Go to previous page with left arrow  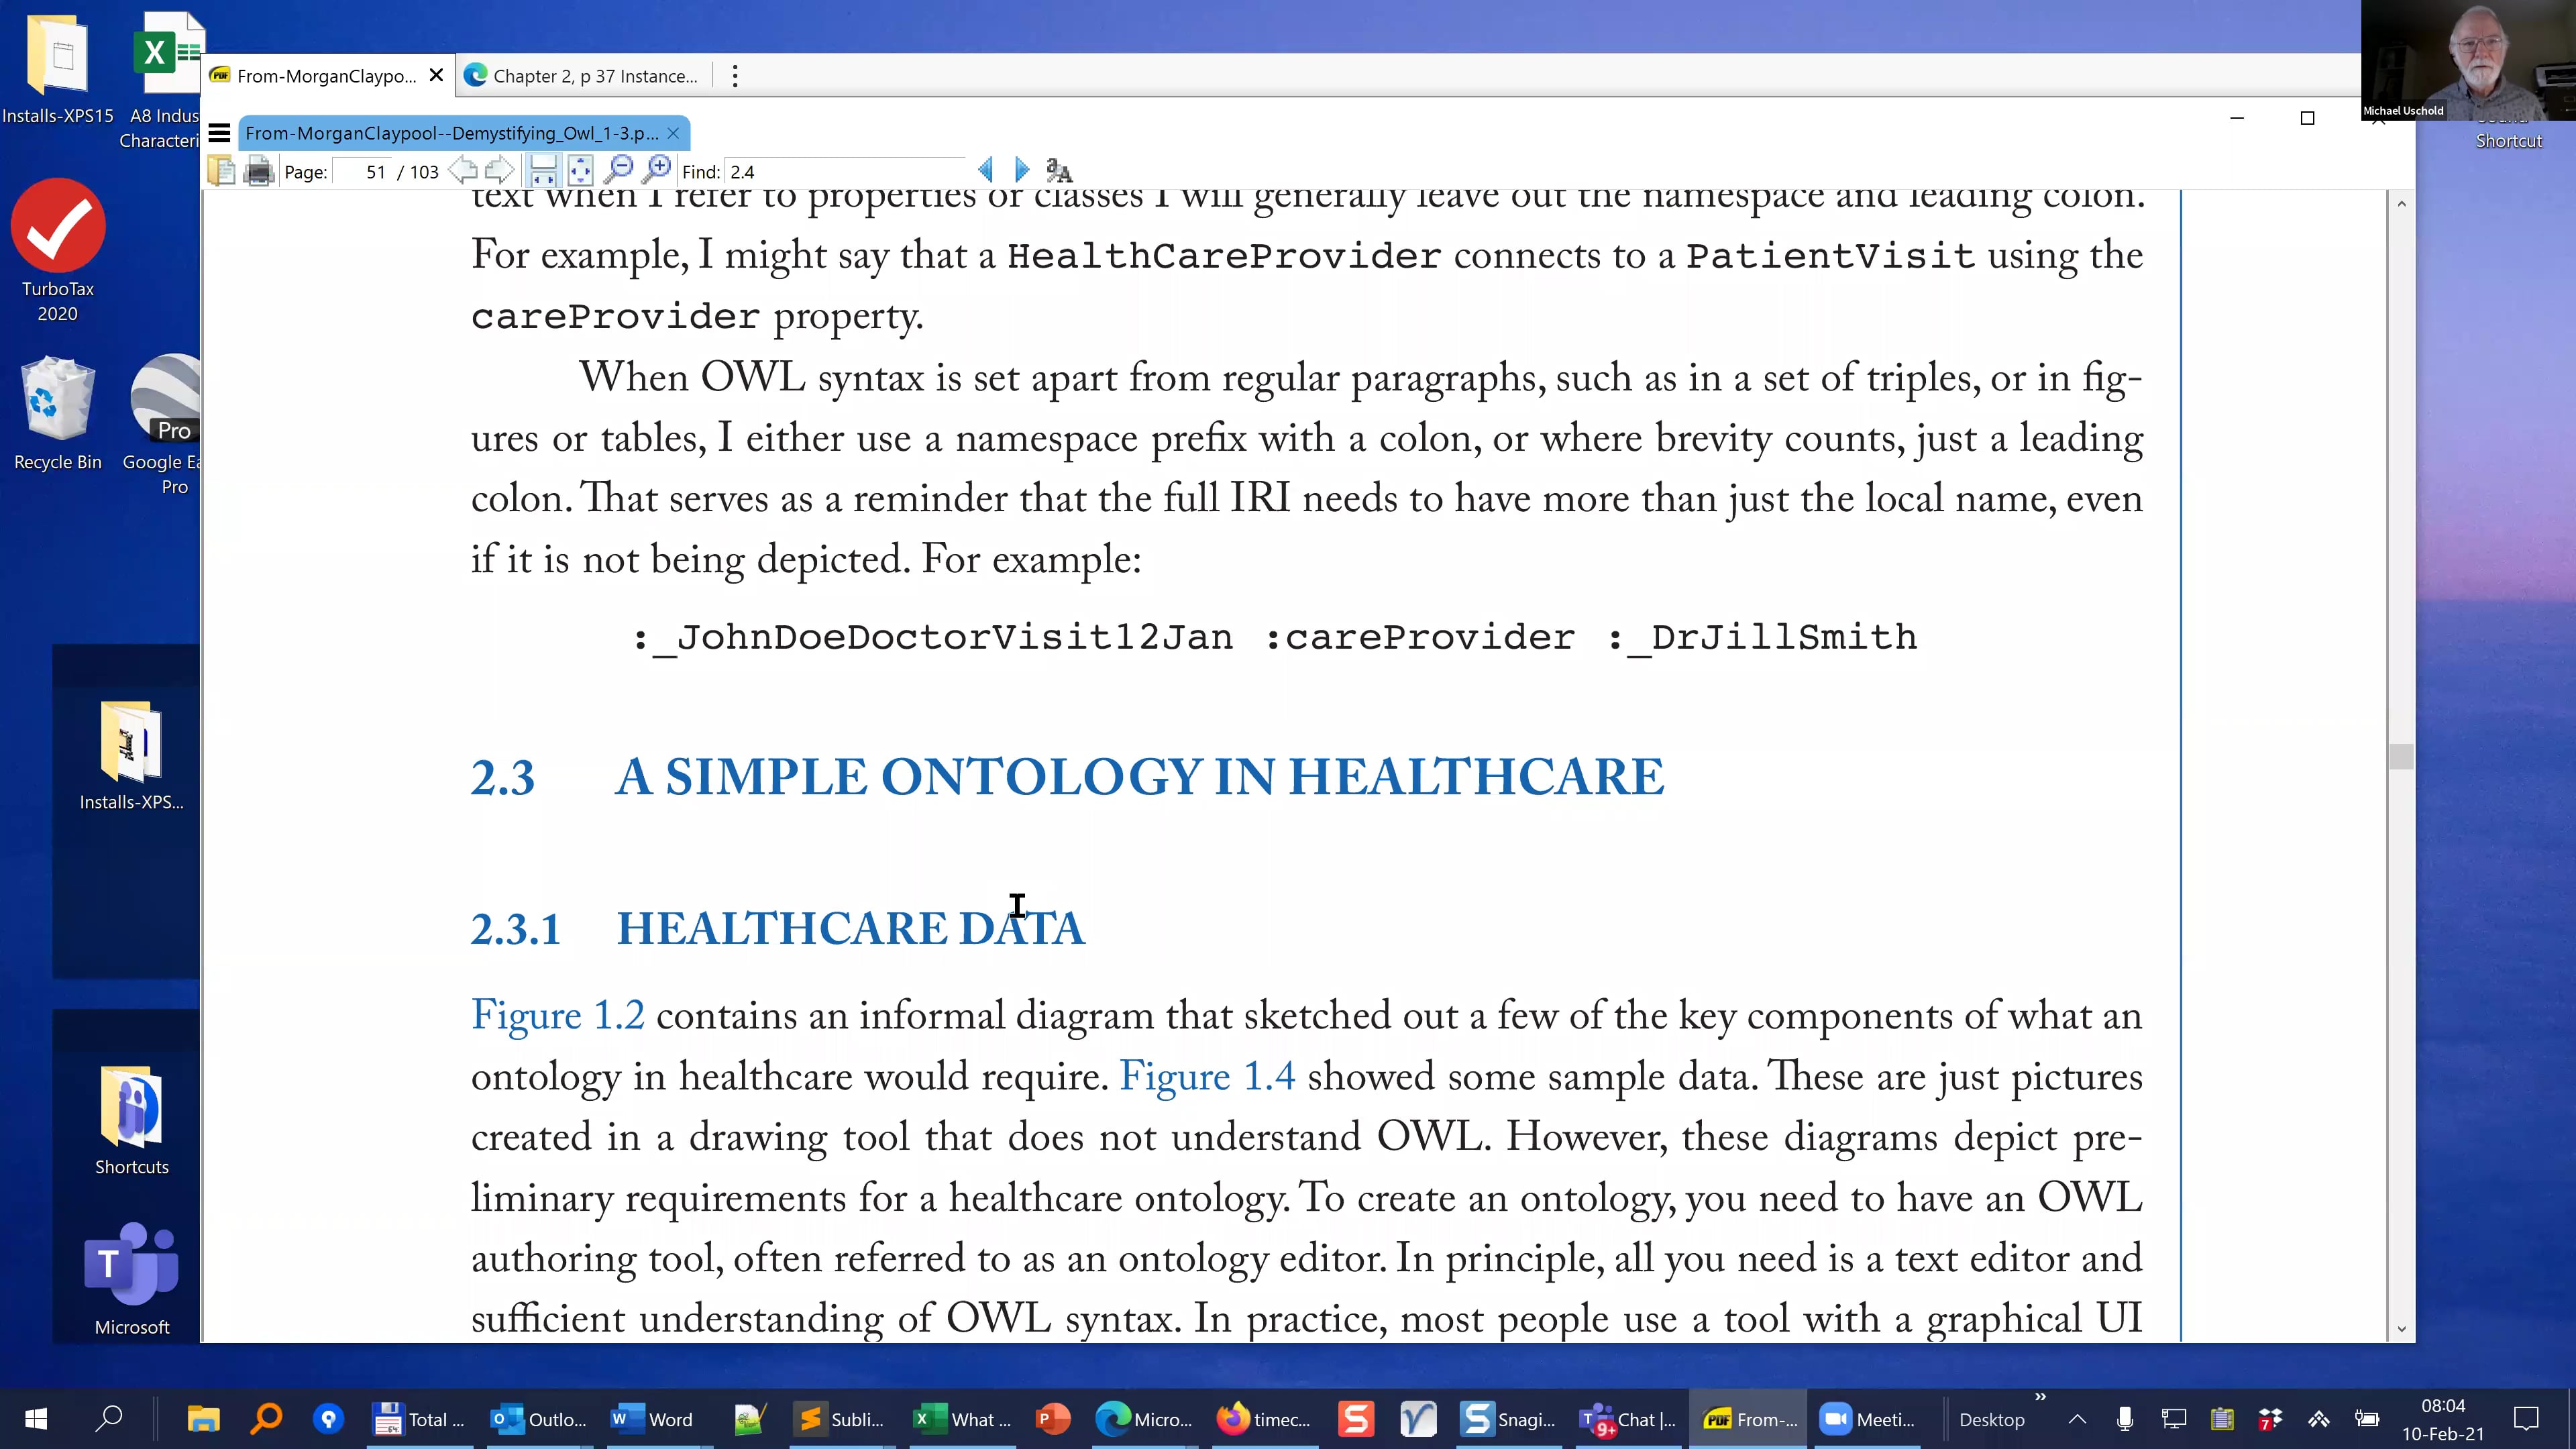[463, 170]
